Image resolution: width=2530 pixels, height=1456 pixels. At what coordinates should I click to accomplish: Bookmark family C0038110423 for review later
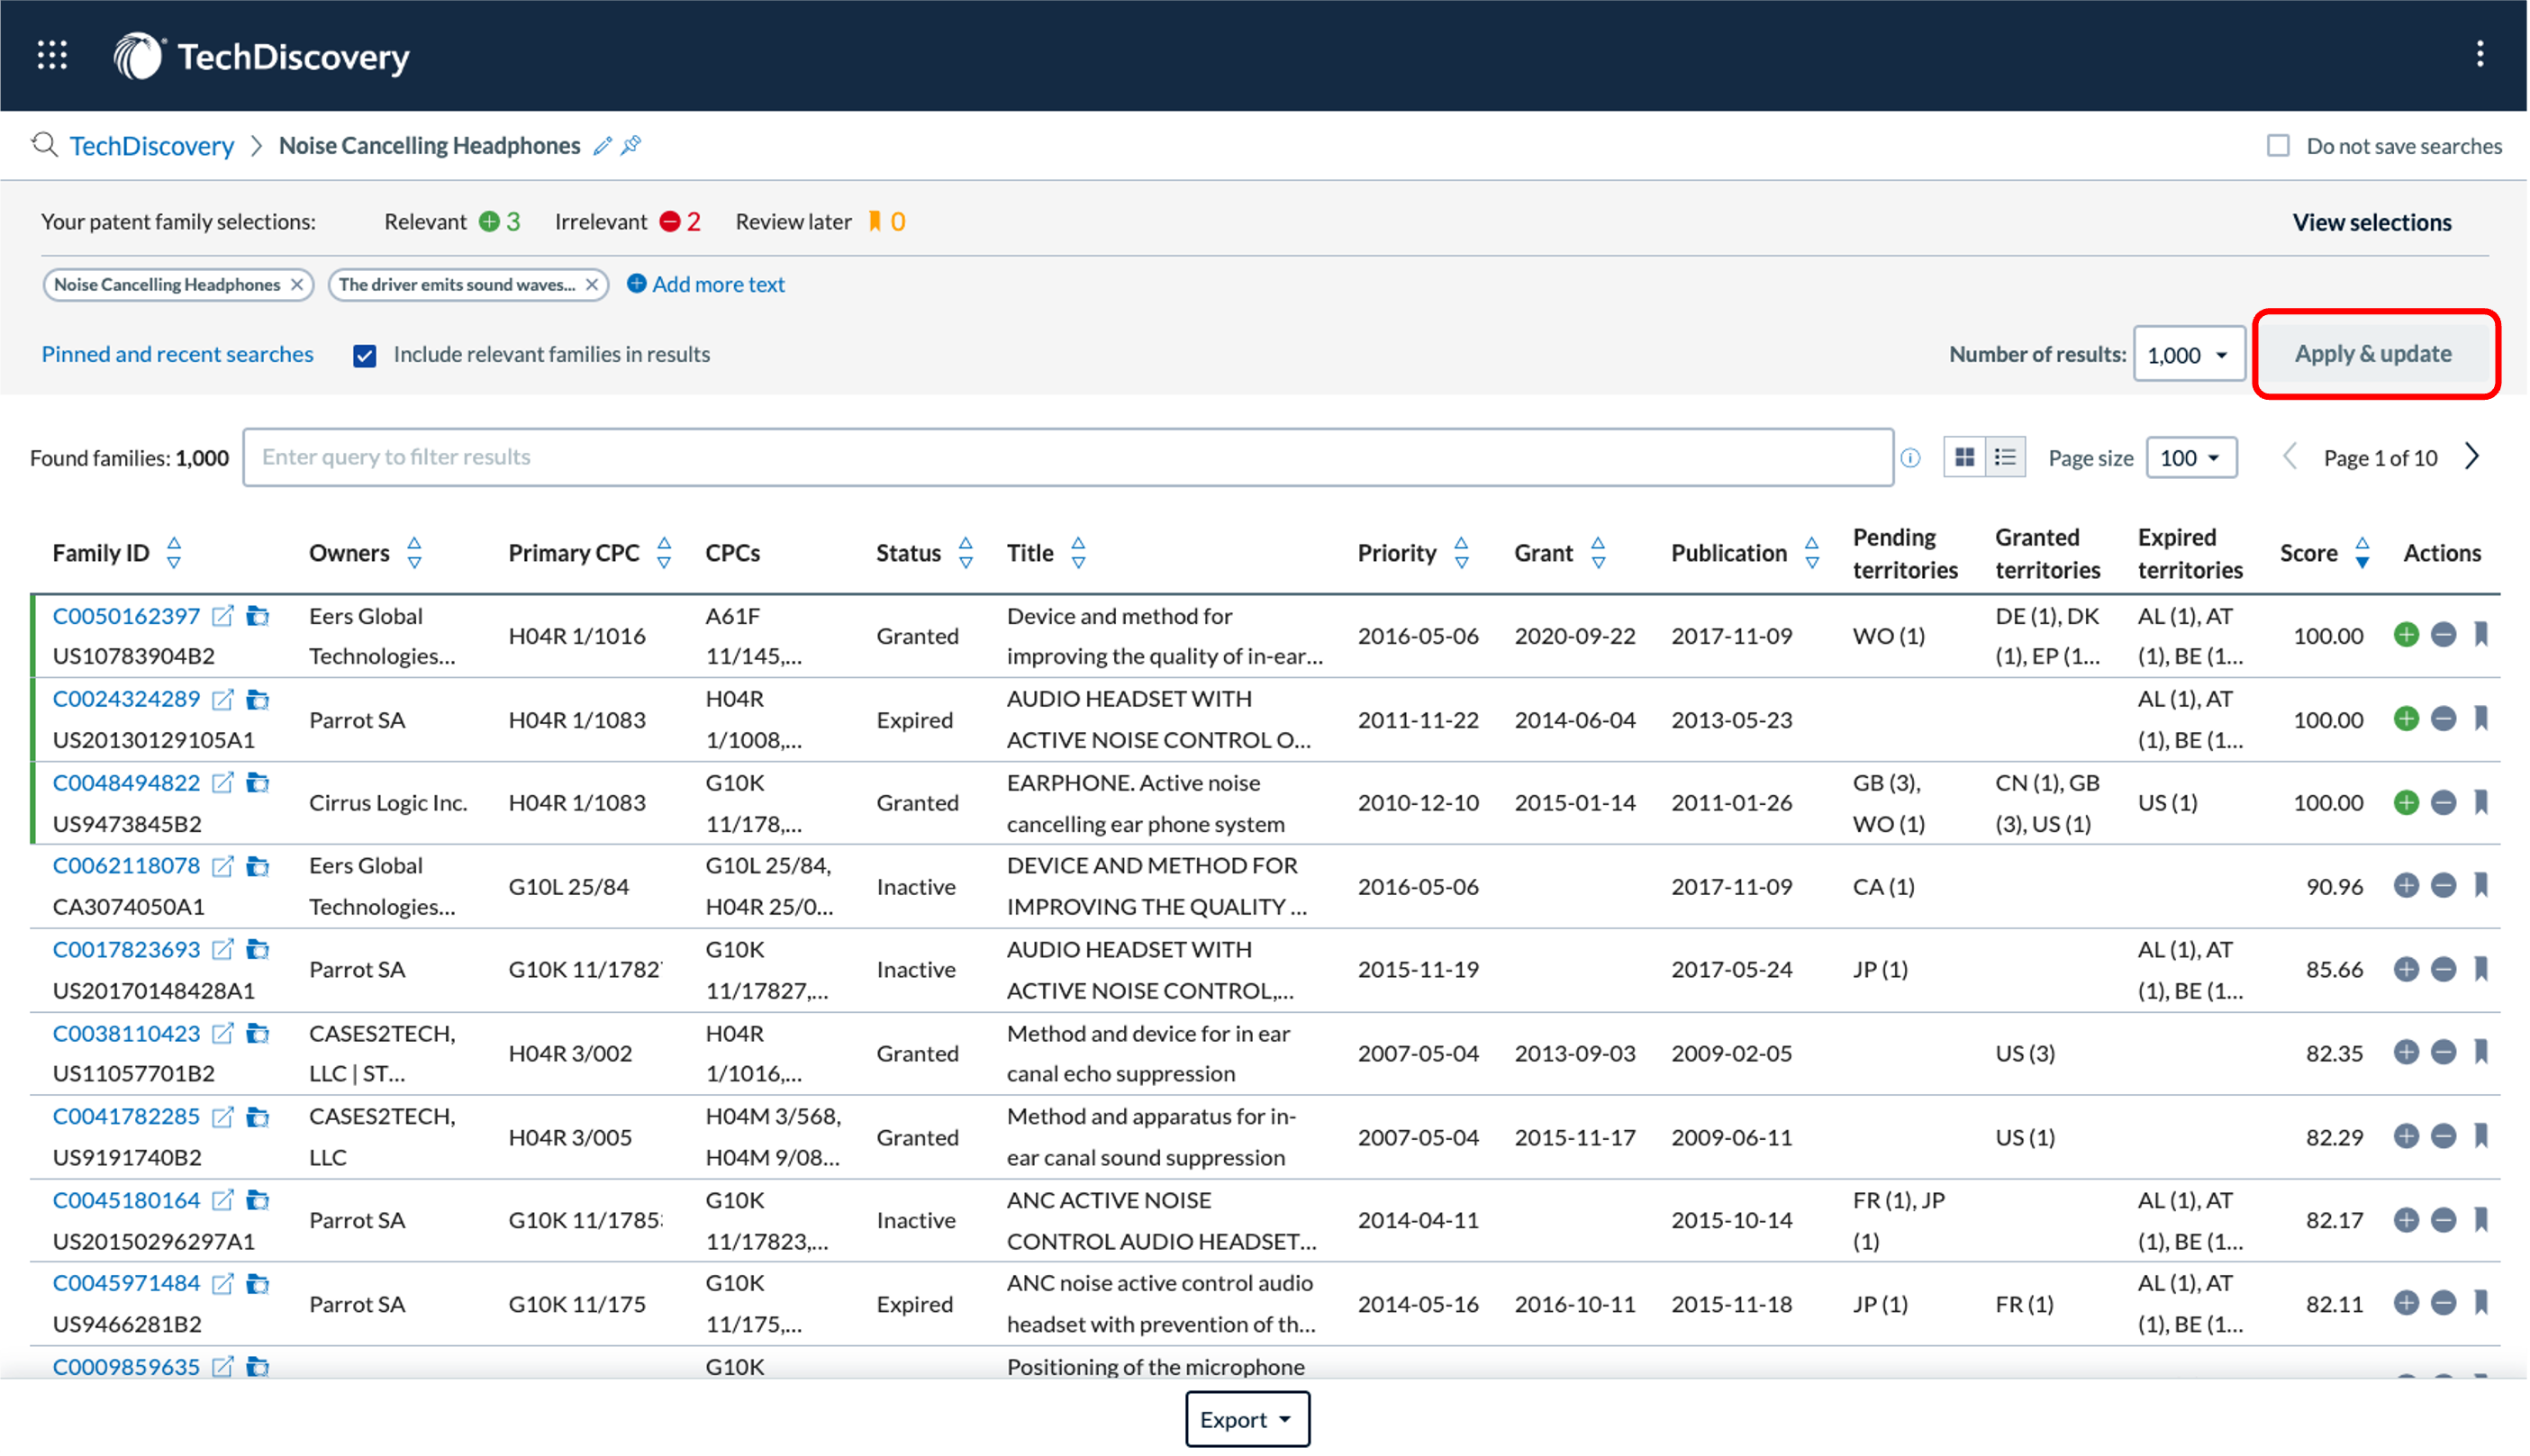pyautogui.click(x=2481, y=1052)
